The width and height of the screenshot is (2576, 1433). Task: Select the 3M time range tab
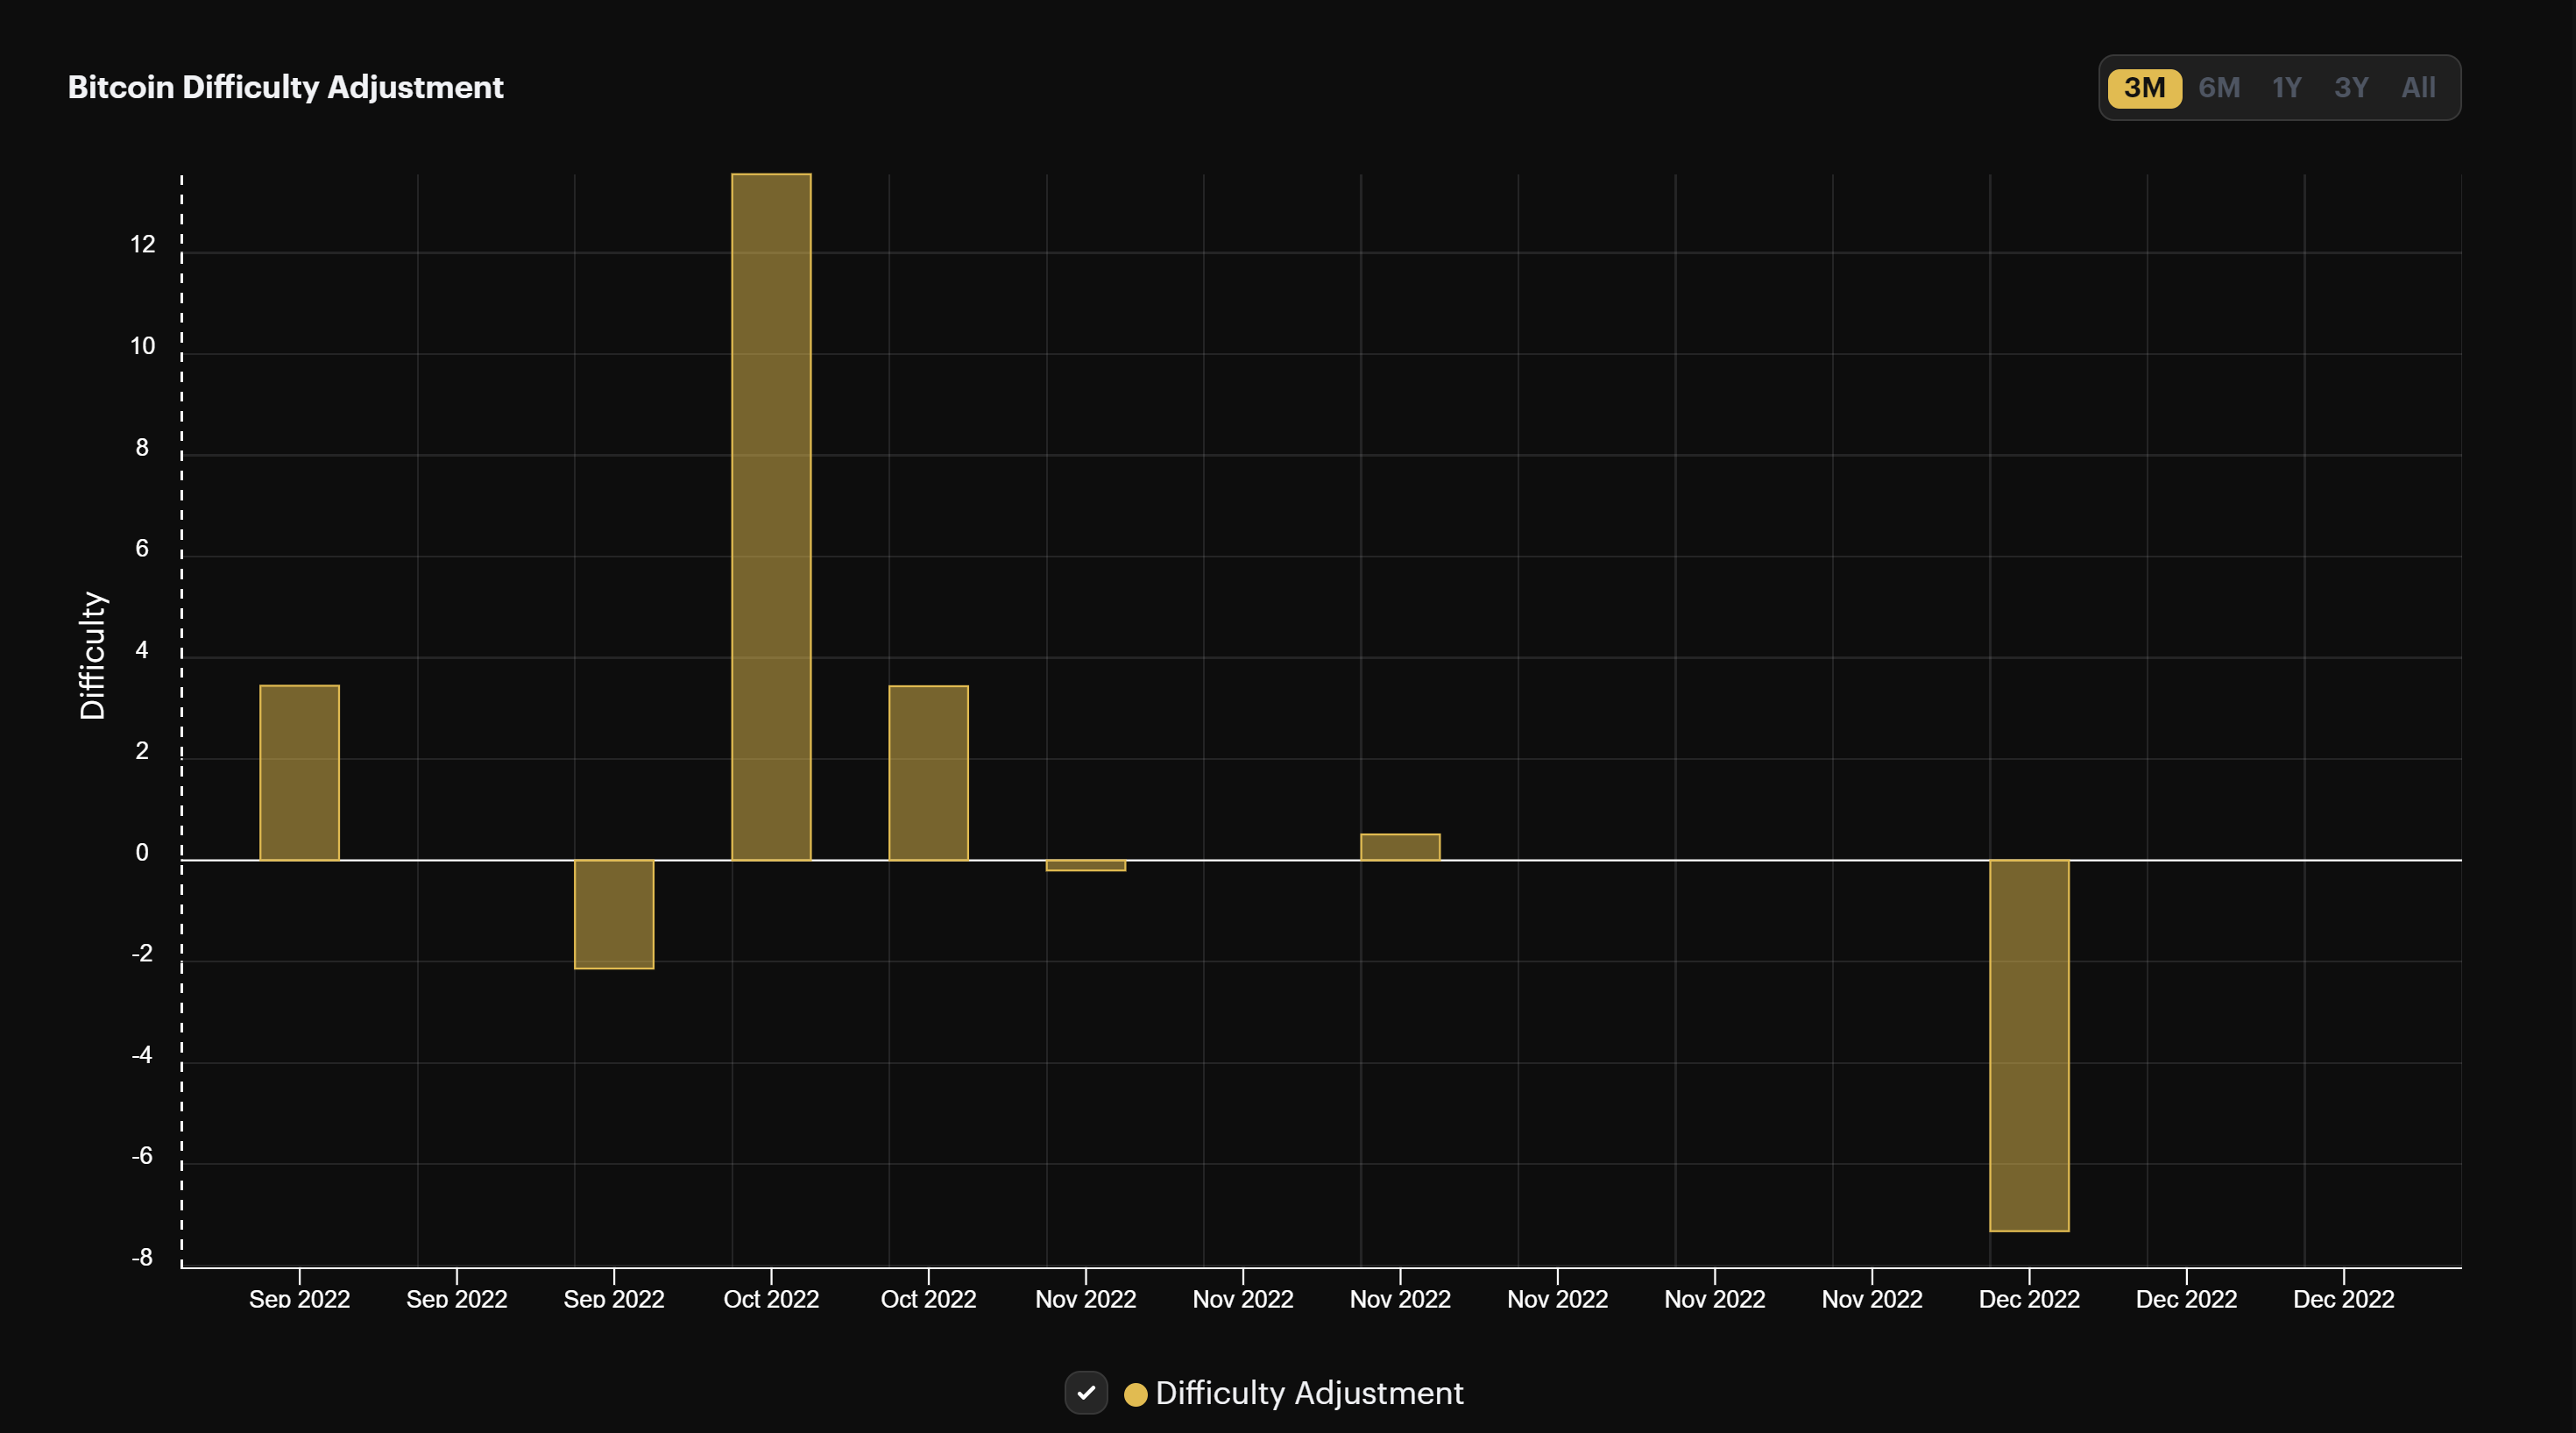pyautogui.click(x=2144, y=88)
